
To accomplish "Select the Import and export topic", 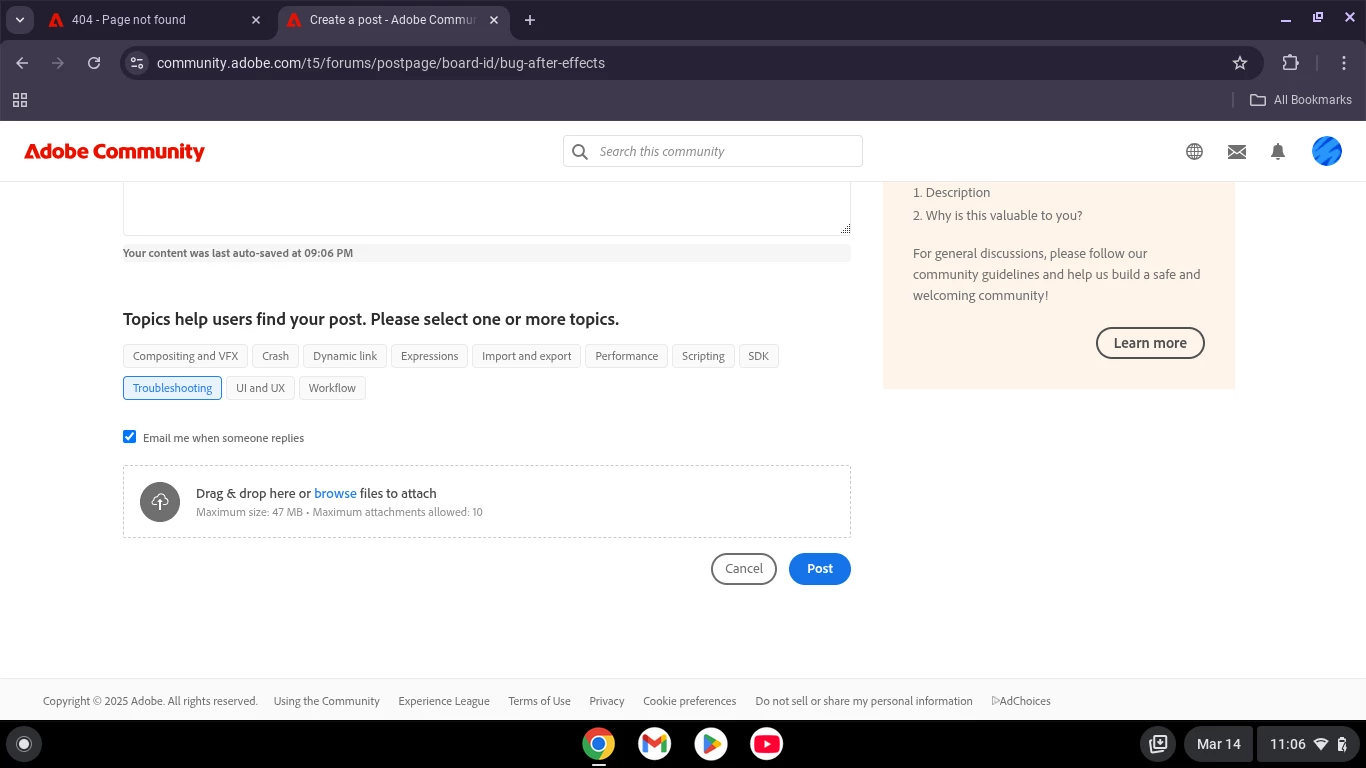I will pyautogui.click(x=527, y=356).
